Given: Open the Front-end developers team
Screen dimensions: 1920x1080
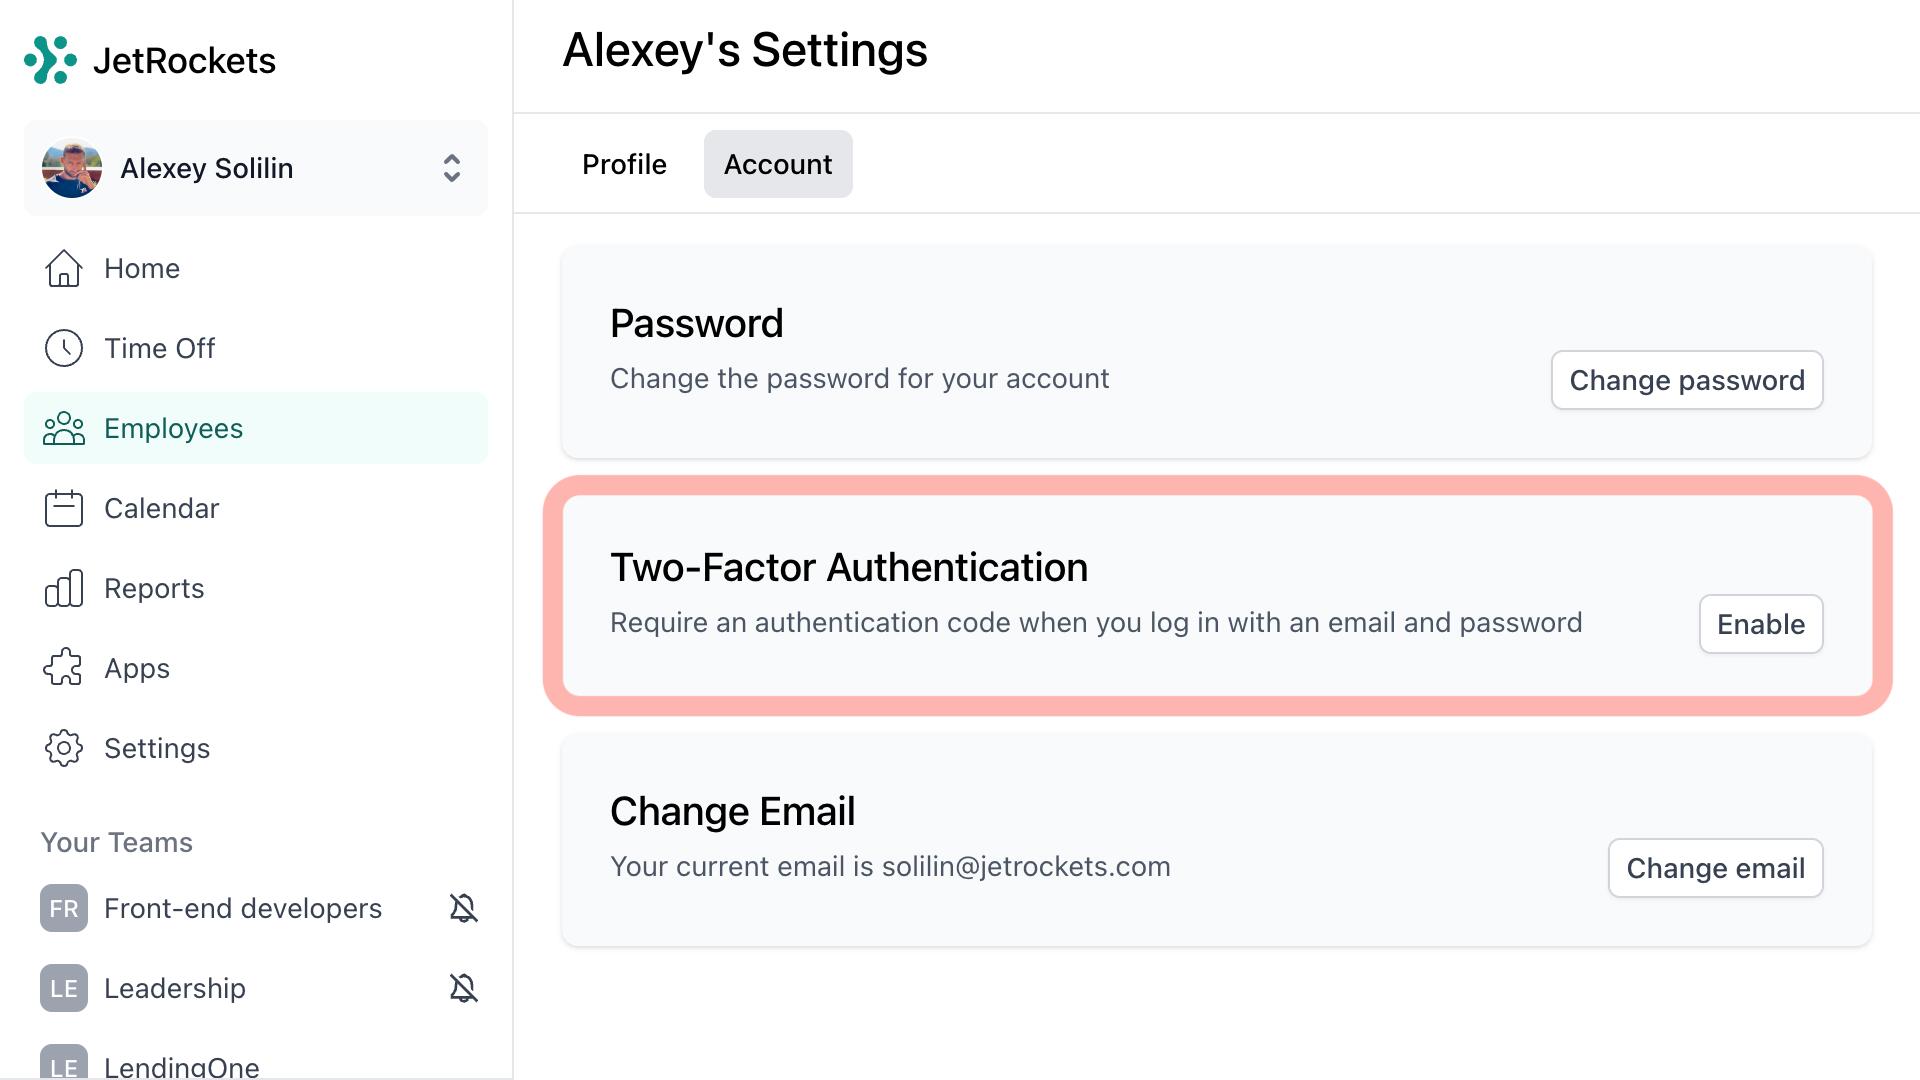Looking at the screenshot, I should click(242, 908).
